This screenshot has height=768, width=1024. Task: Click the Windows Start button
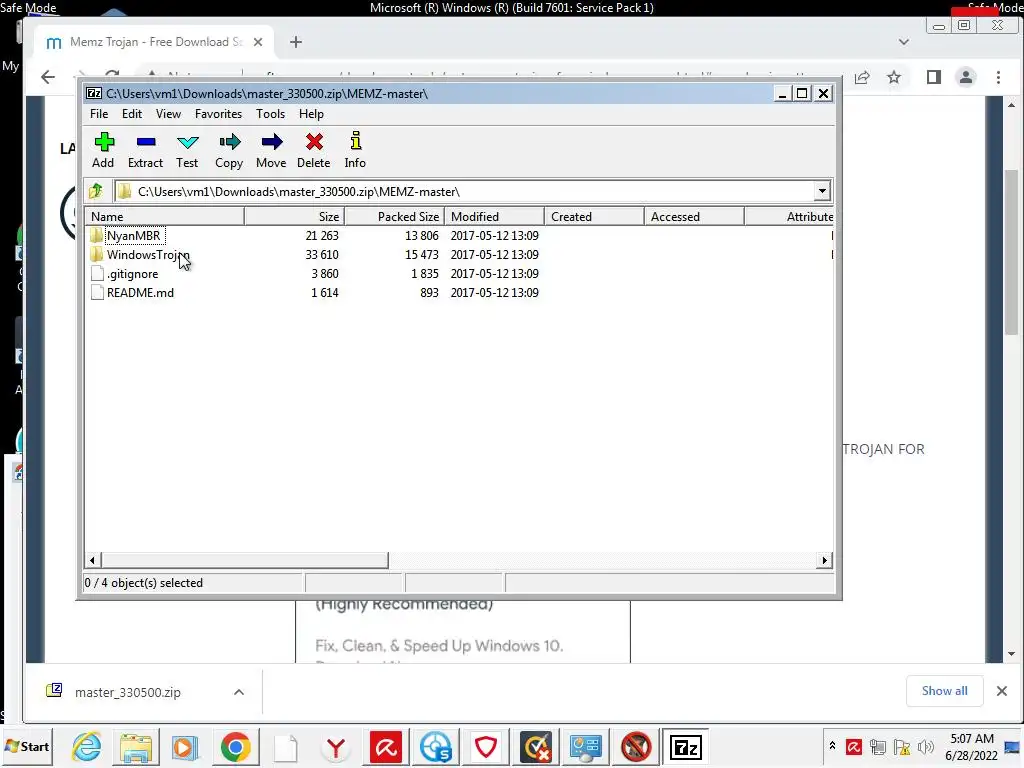[27, 746]
